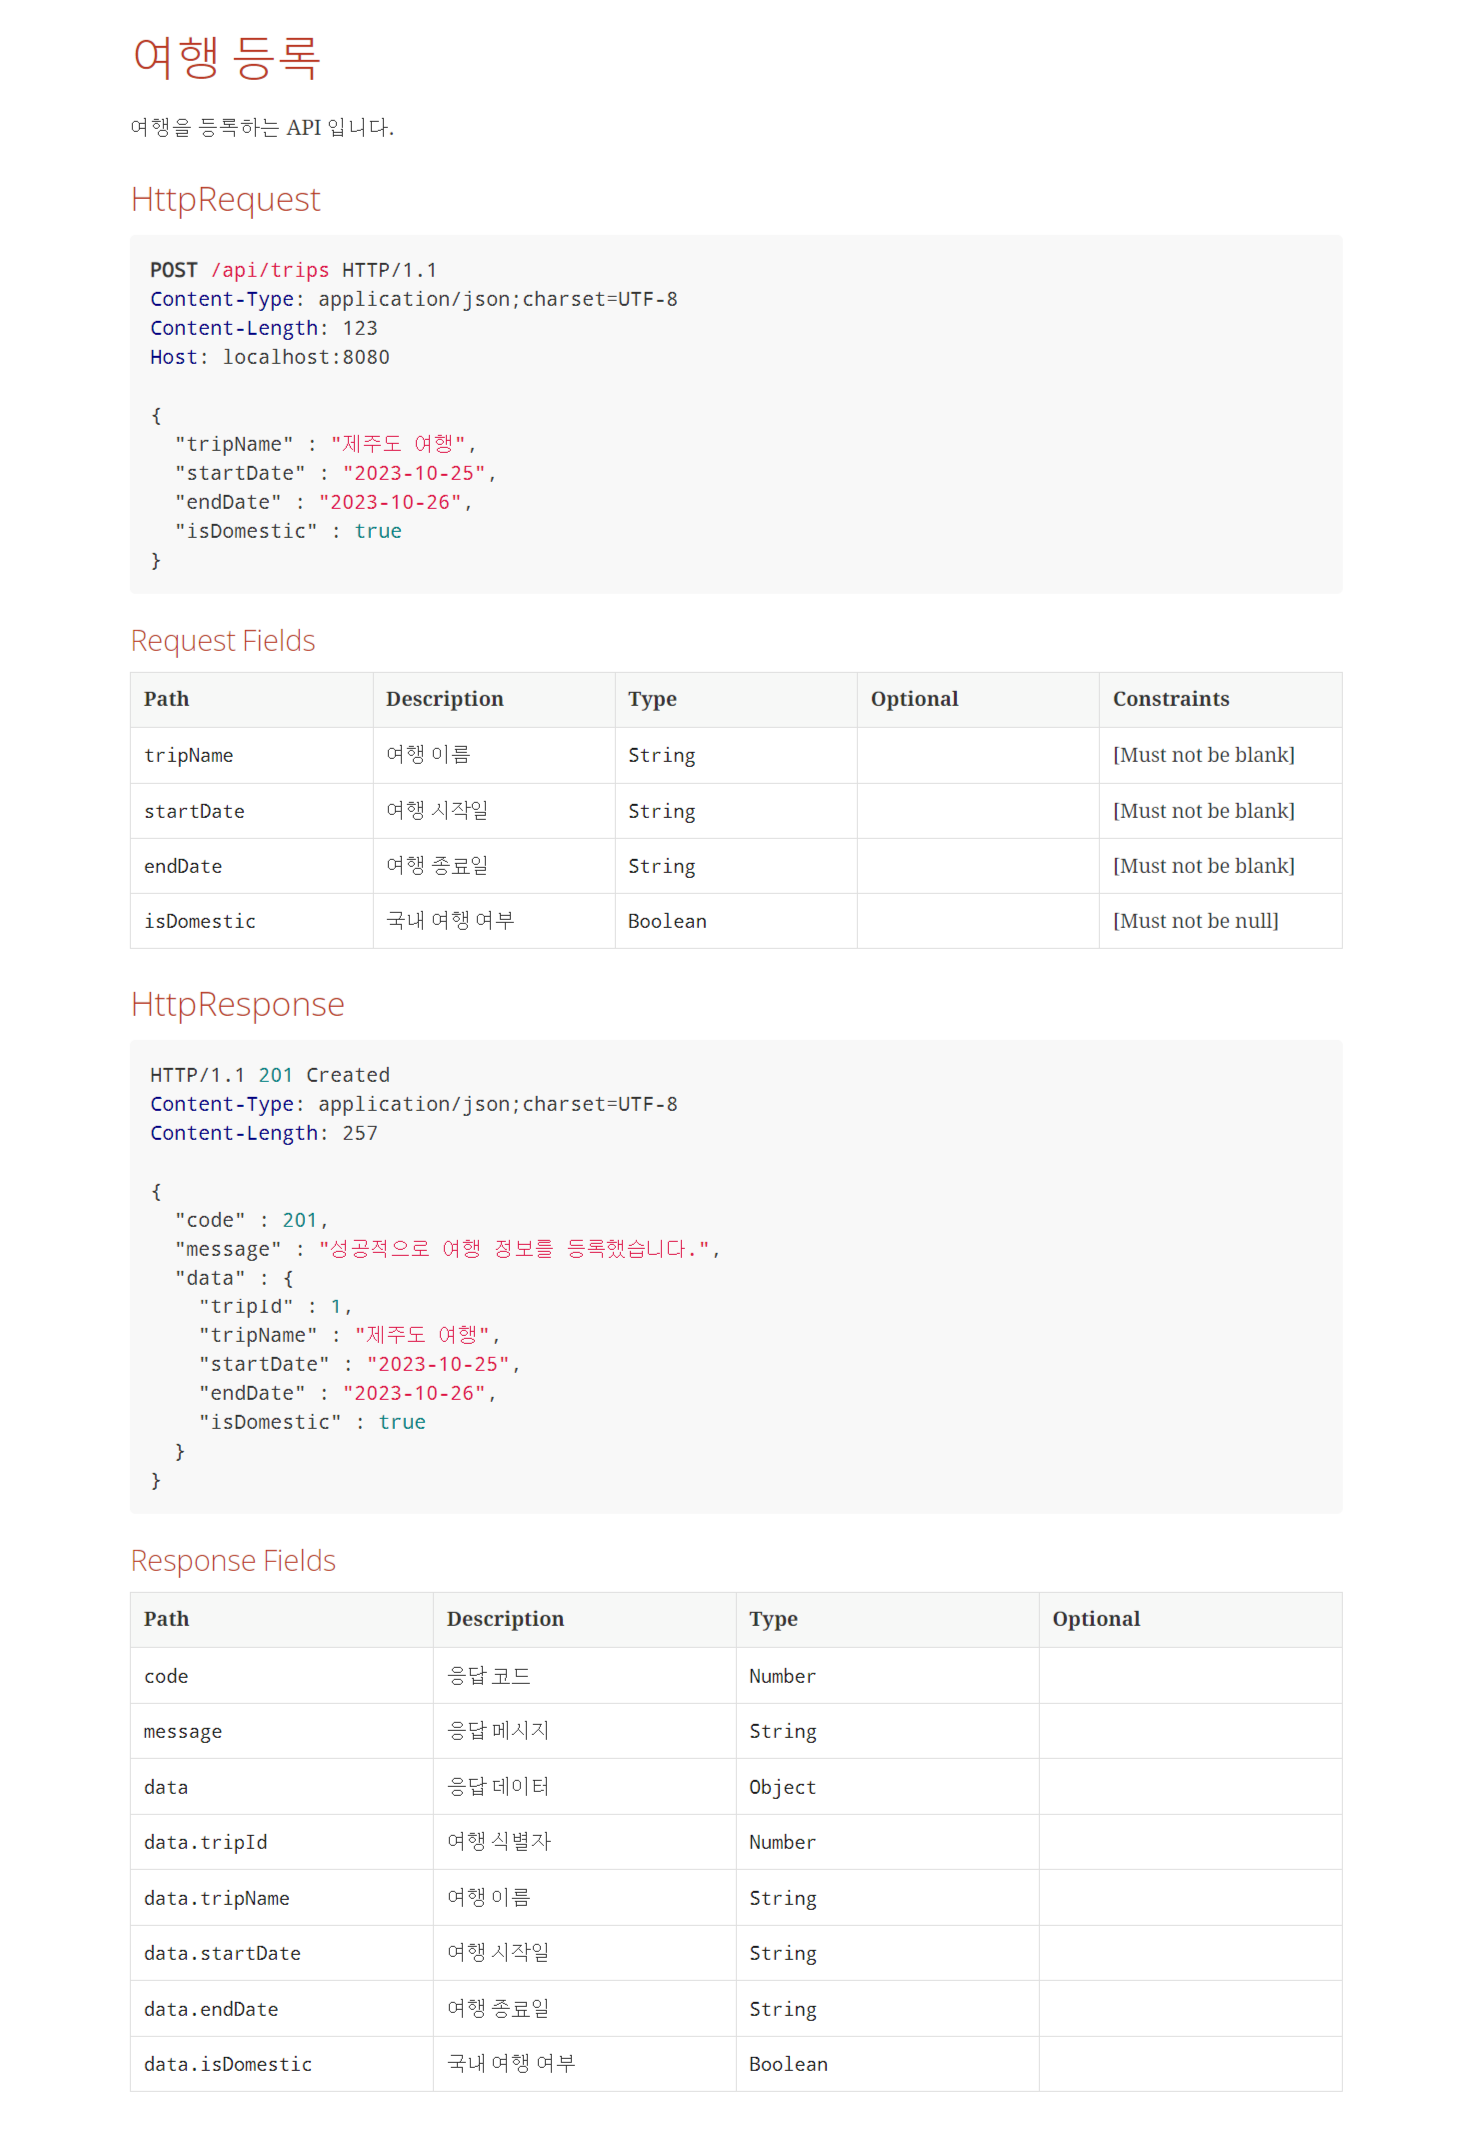This screenshot has width=1480, height=2132.
Task: Click the [Must not be null] constraint
Action: [x=1196, y=921]
